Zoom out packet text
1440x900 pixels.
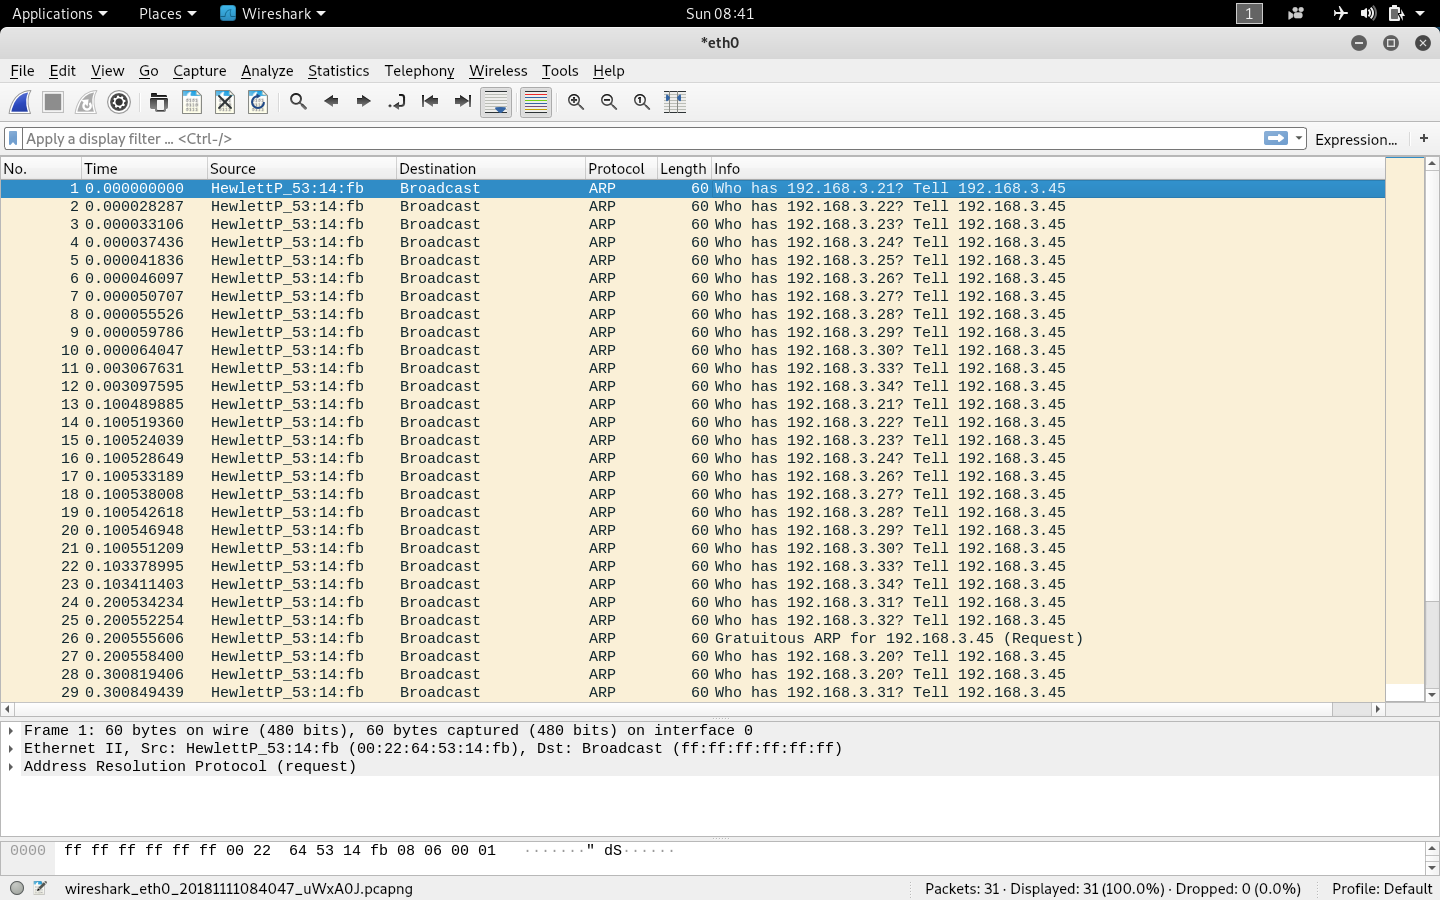609,102
